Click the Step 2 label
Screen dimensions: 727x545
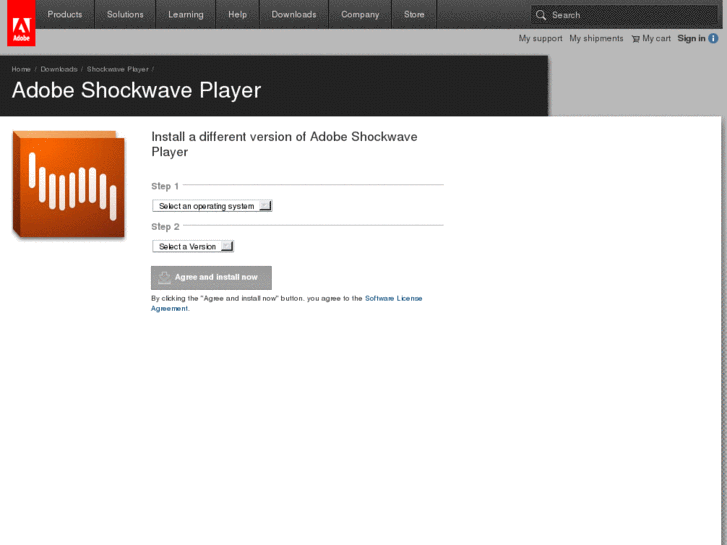tap(165, 227)
